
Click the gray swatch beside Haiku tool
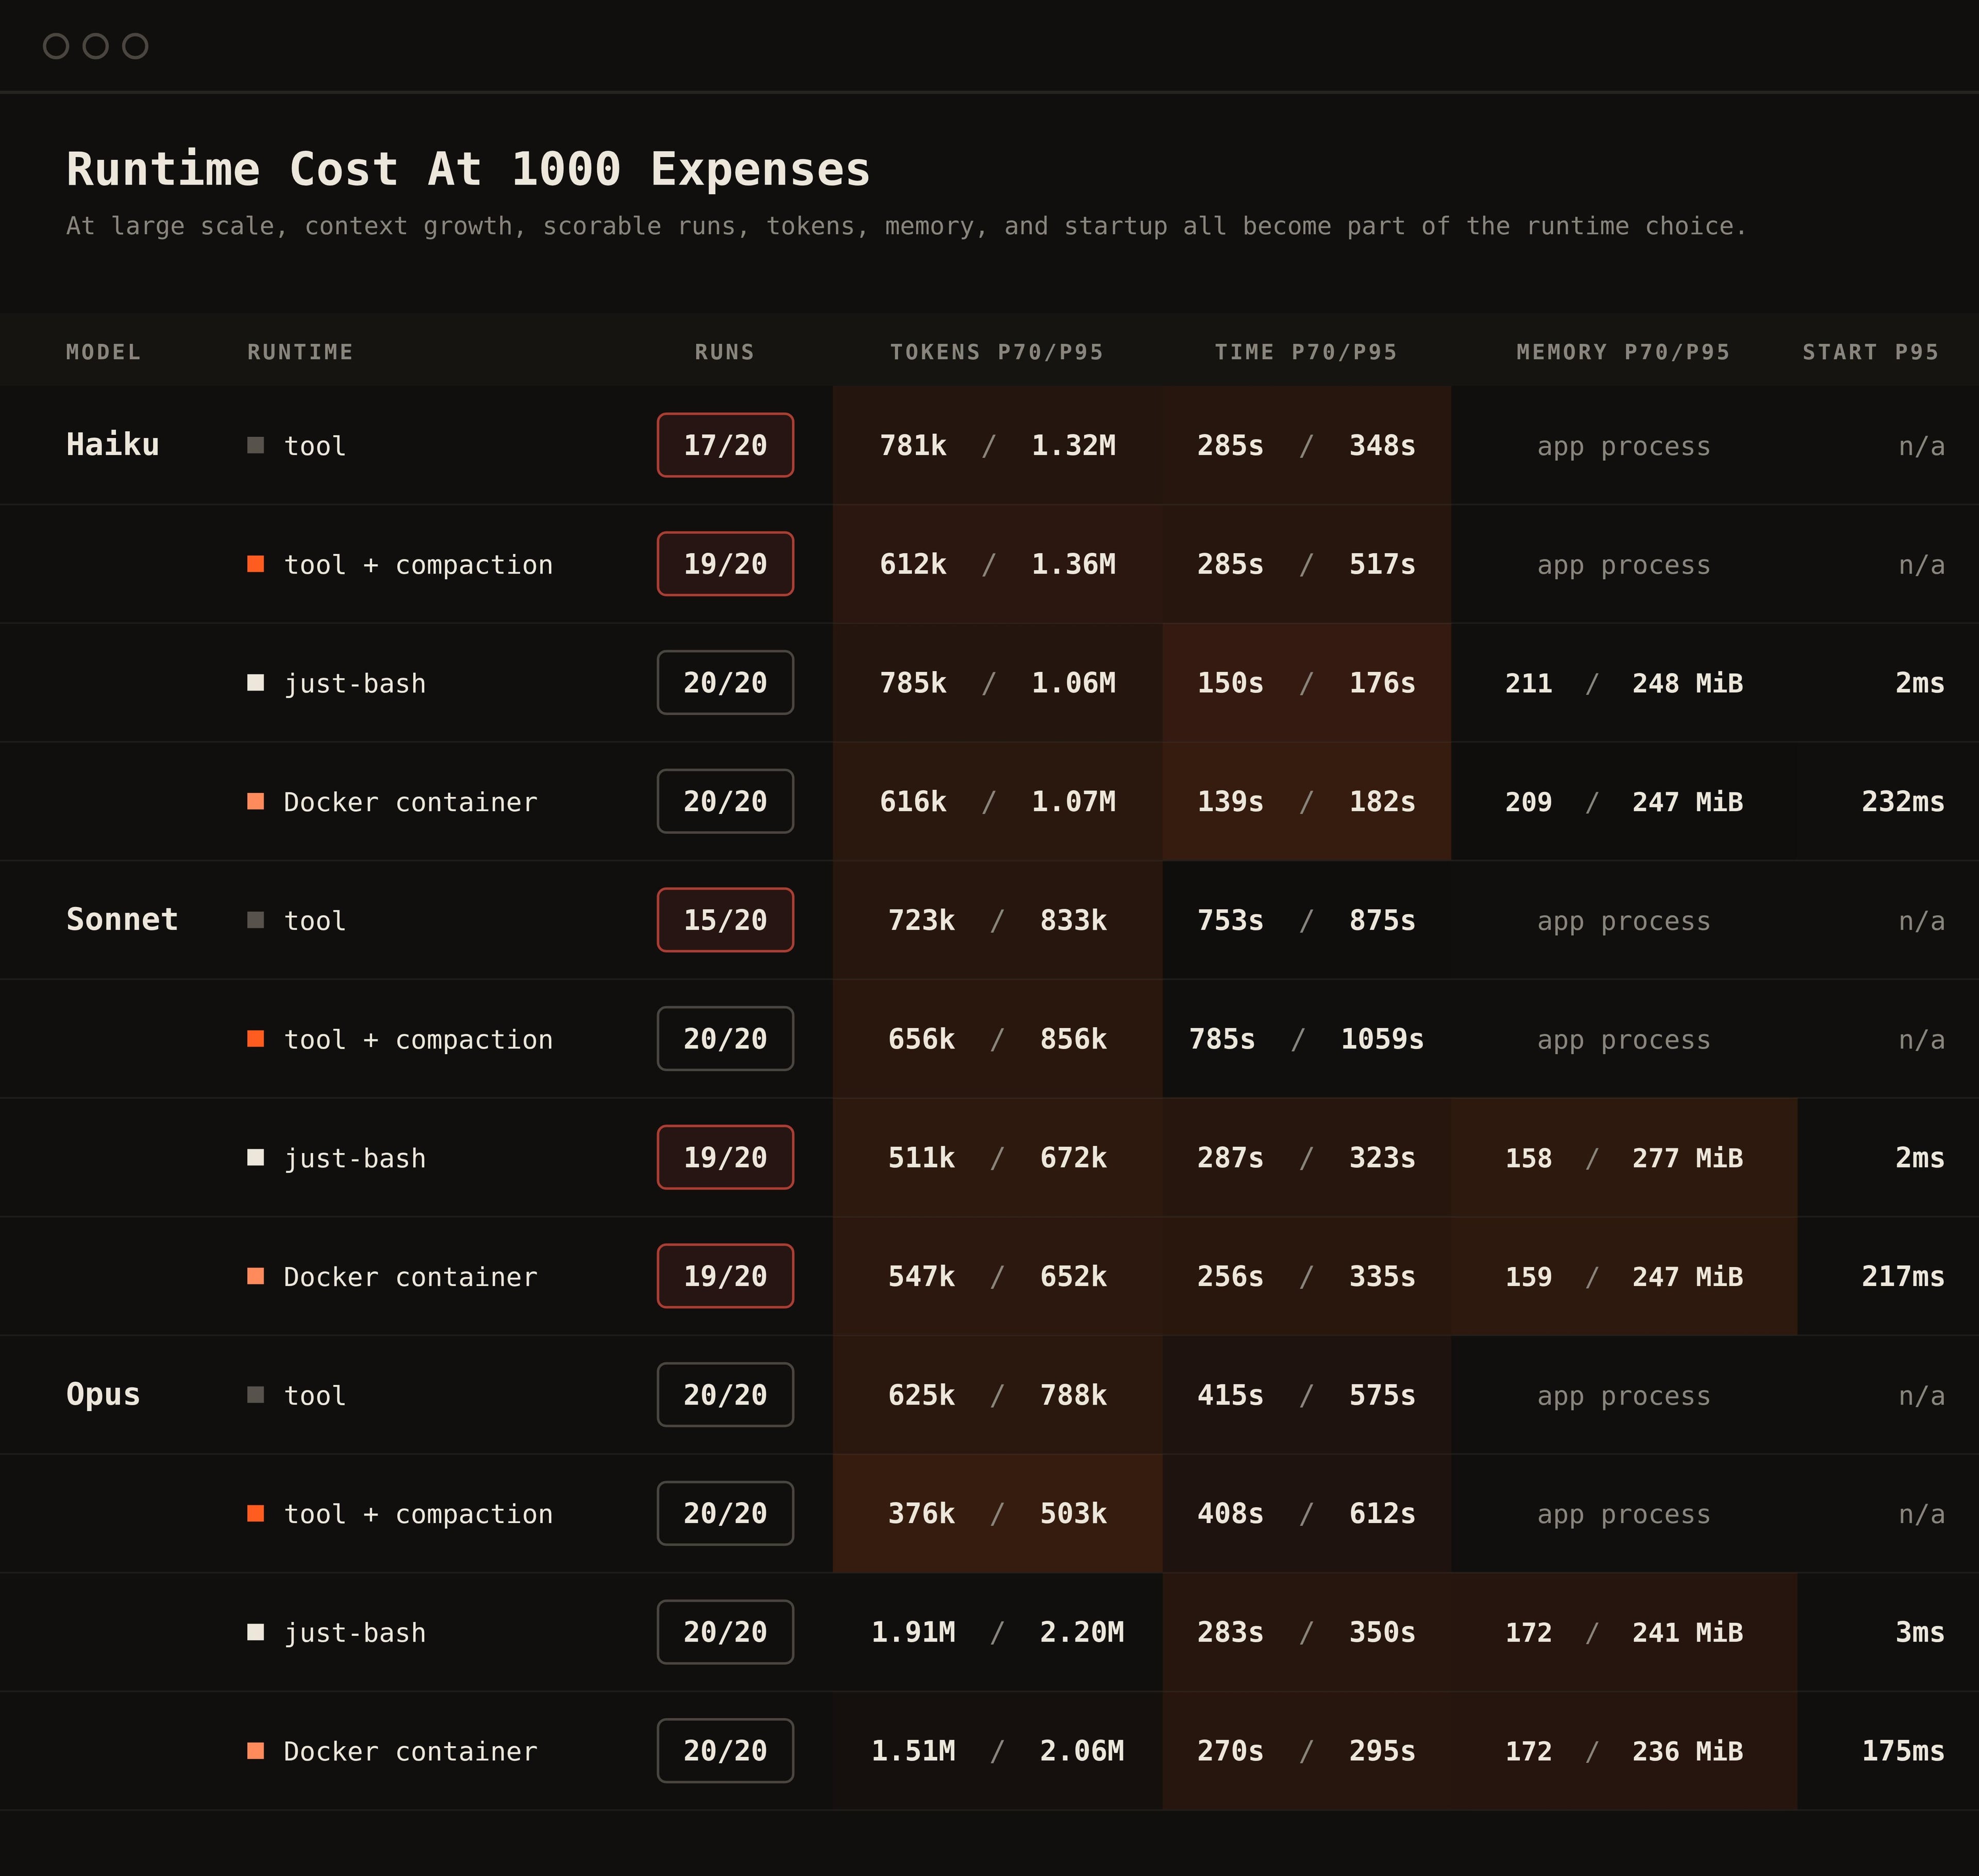coord(256,445)
